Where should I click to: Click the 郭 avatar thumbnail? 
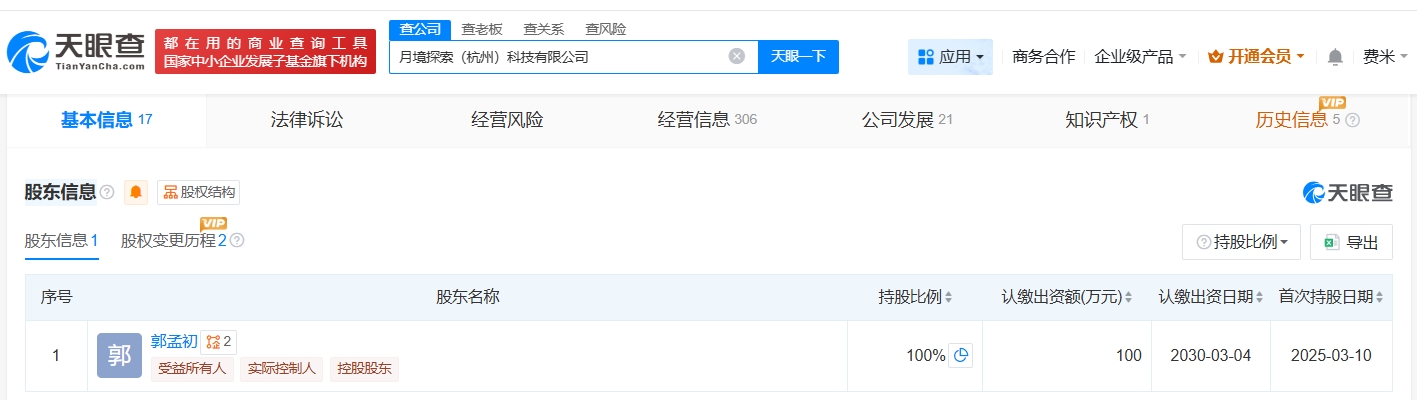click(119, 355)
